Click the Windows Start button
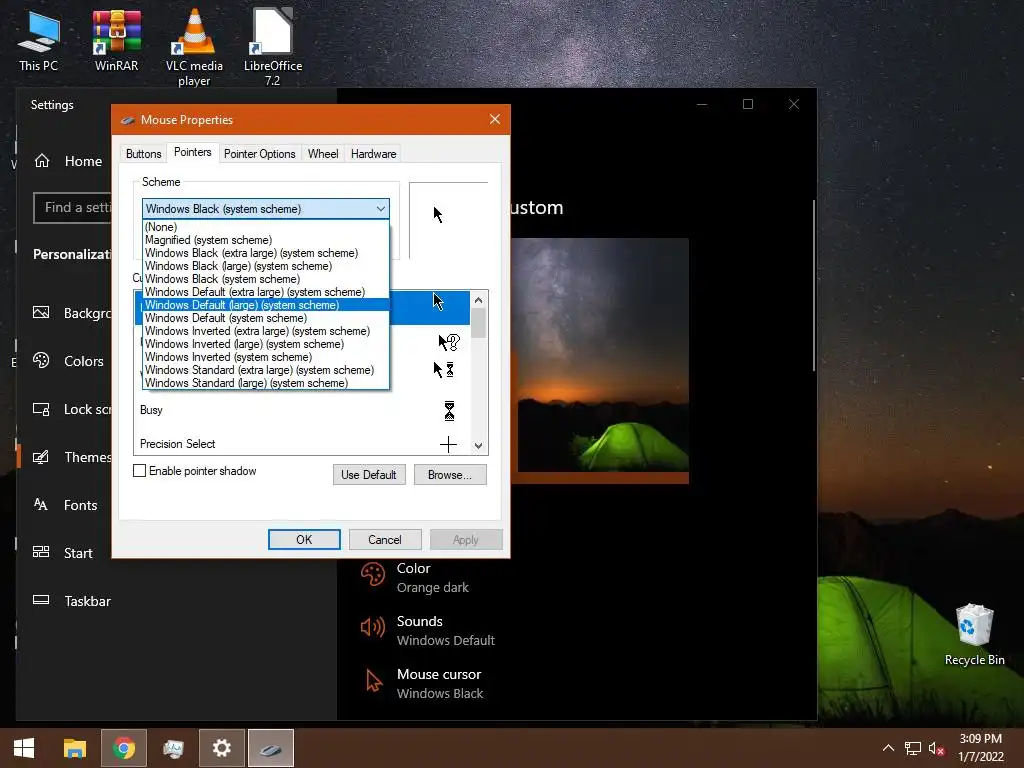 click(24, 748)
